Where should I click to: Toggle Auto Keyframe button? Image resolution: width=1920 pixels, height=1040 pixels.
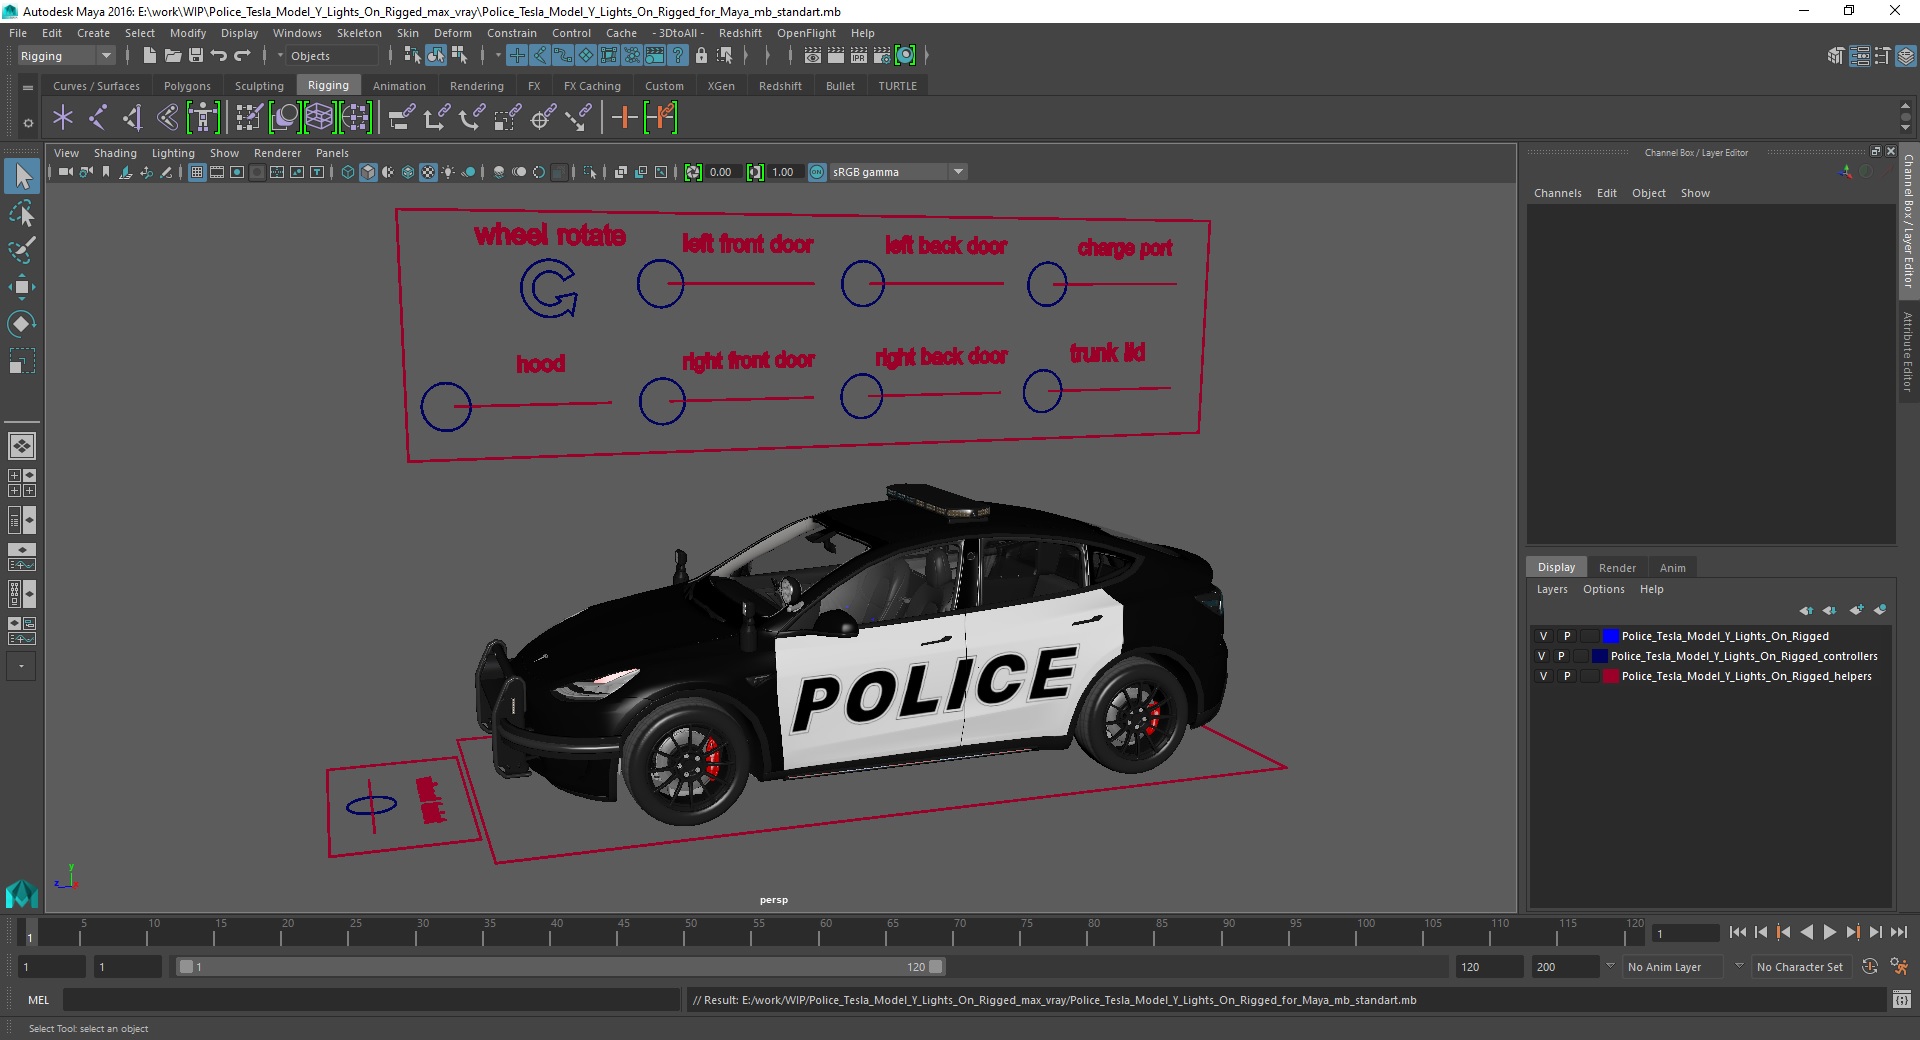coord(1869,967)
